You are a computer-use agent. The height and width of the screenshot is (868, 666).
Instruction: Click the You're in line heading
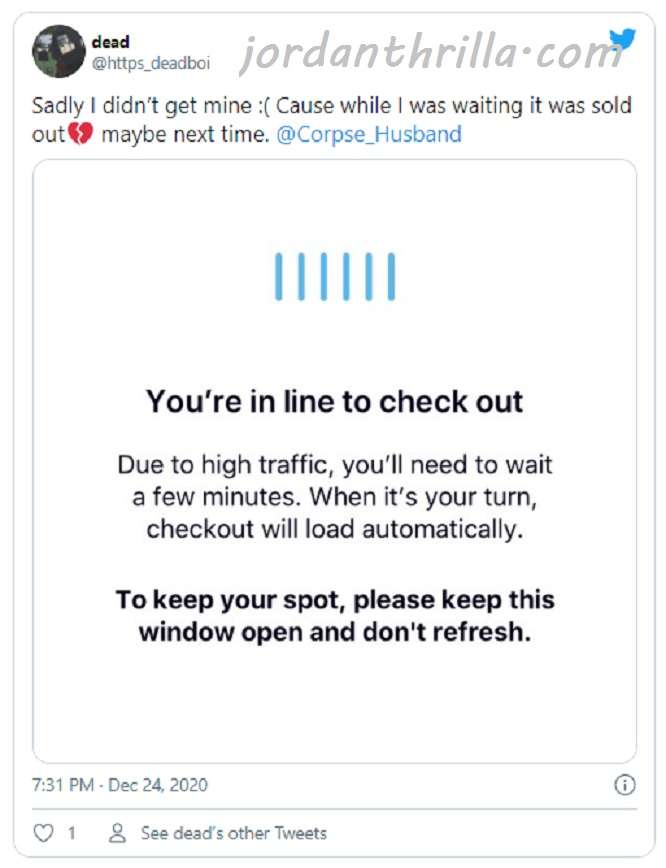pyautogui.click(x=334, y=401)
